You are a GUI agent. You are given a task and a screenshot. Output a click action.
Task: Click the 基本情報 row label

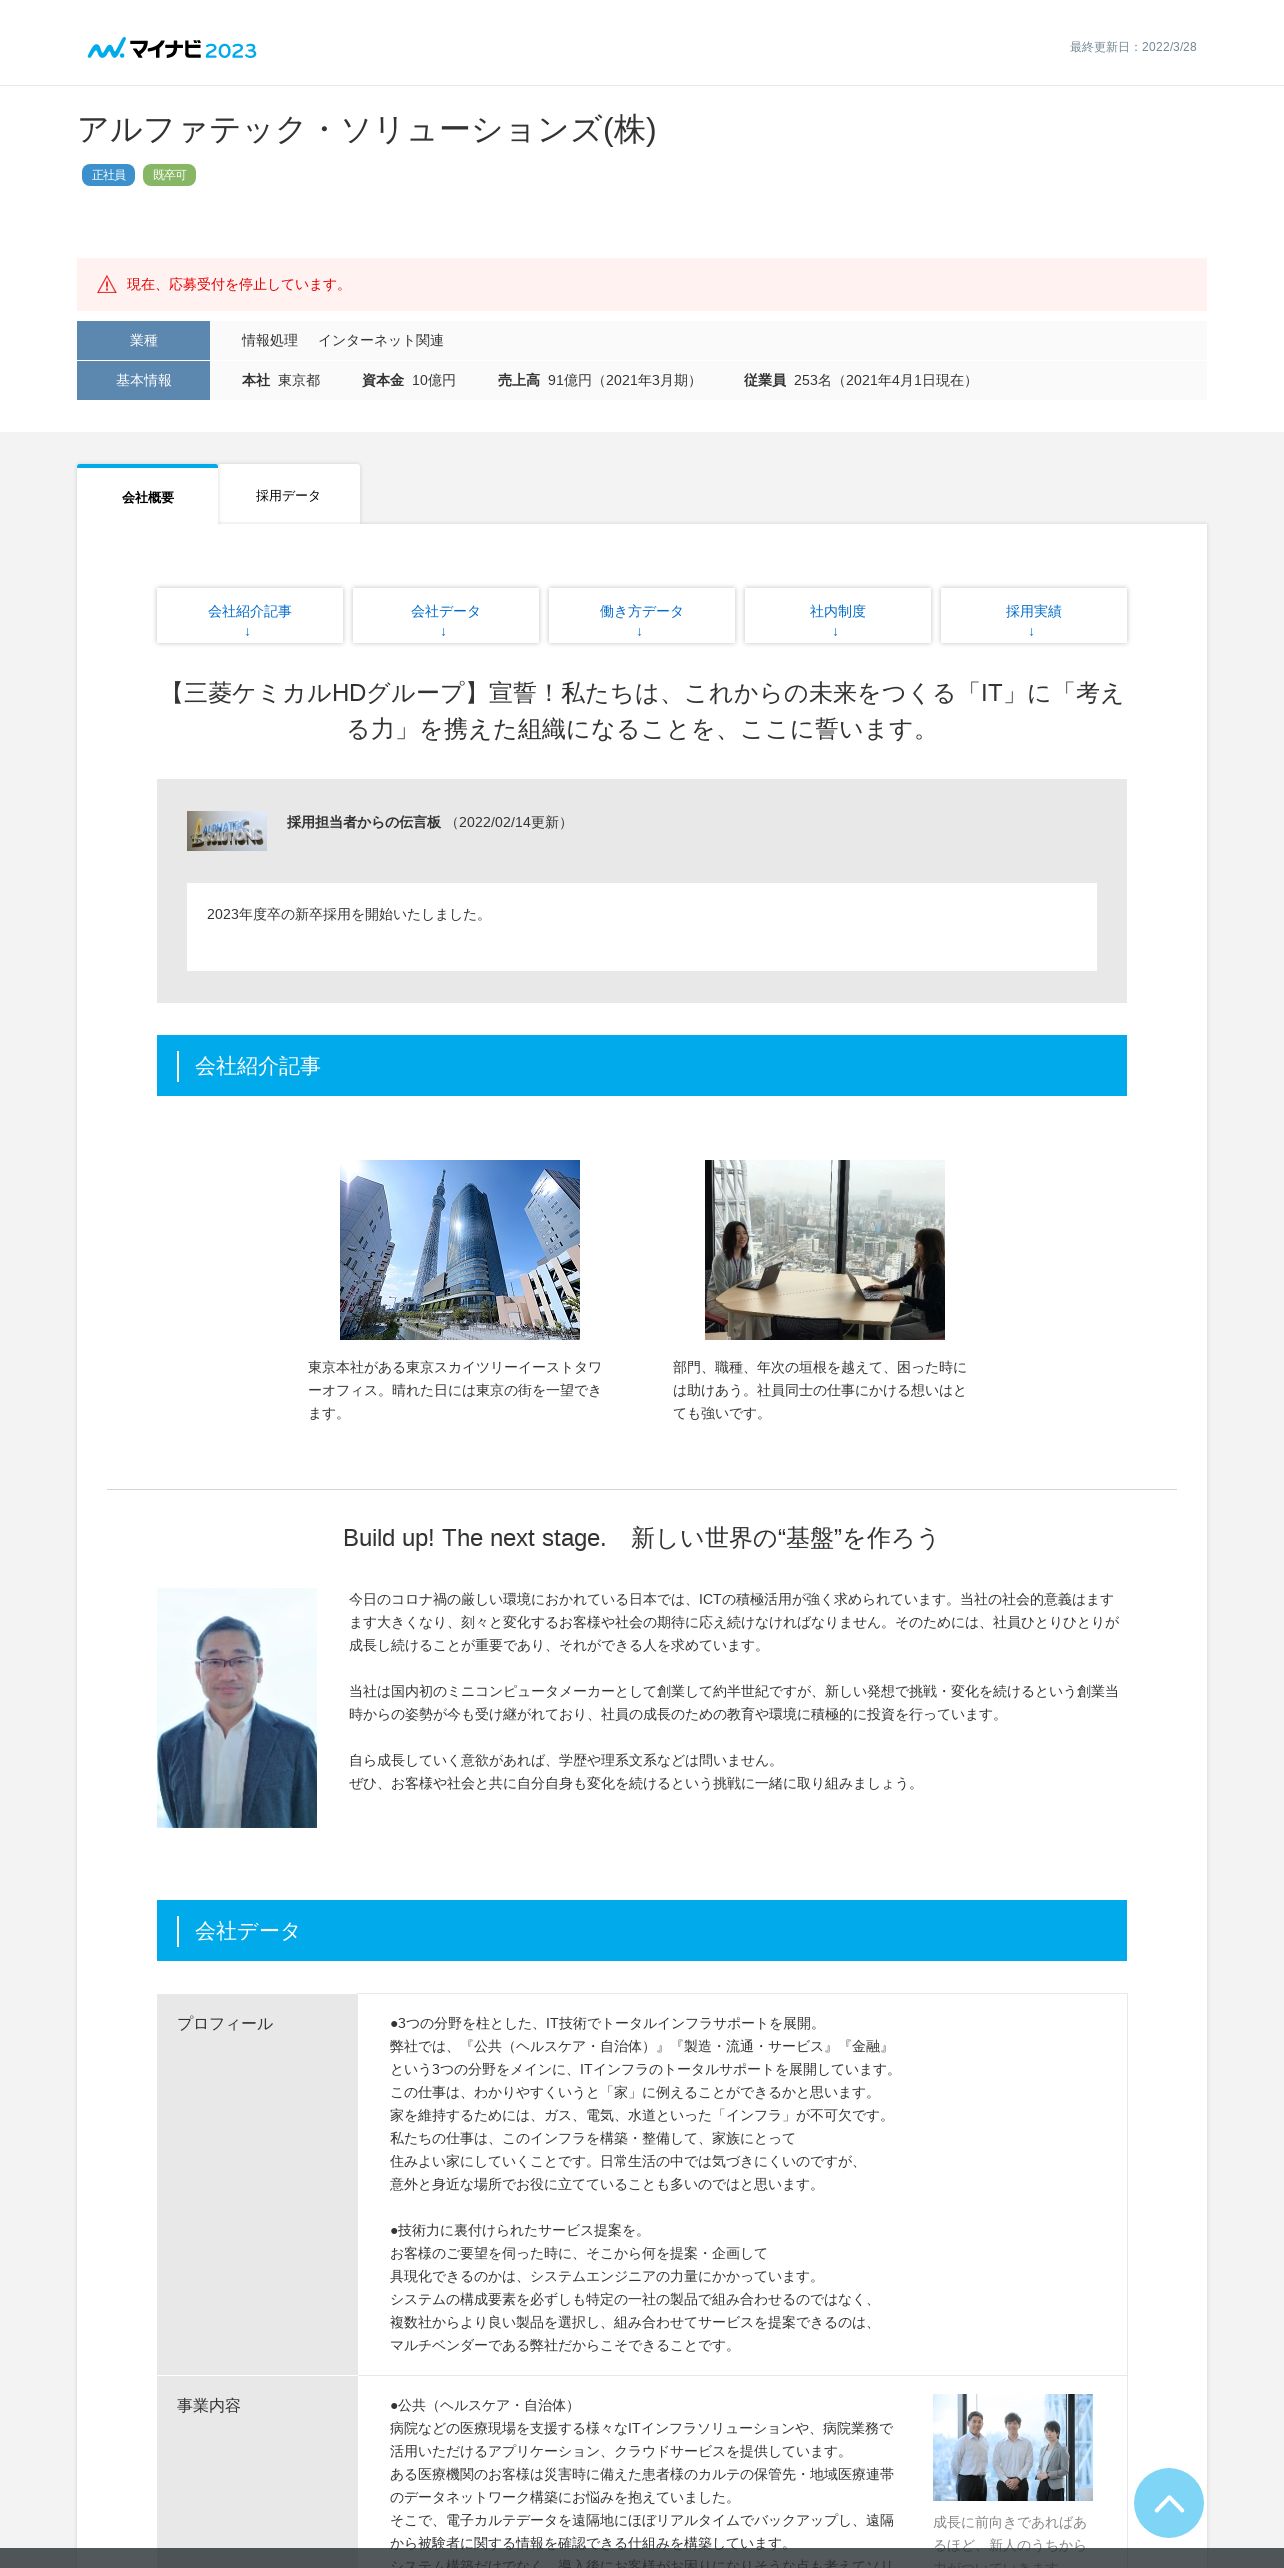tap(143, 380)
